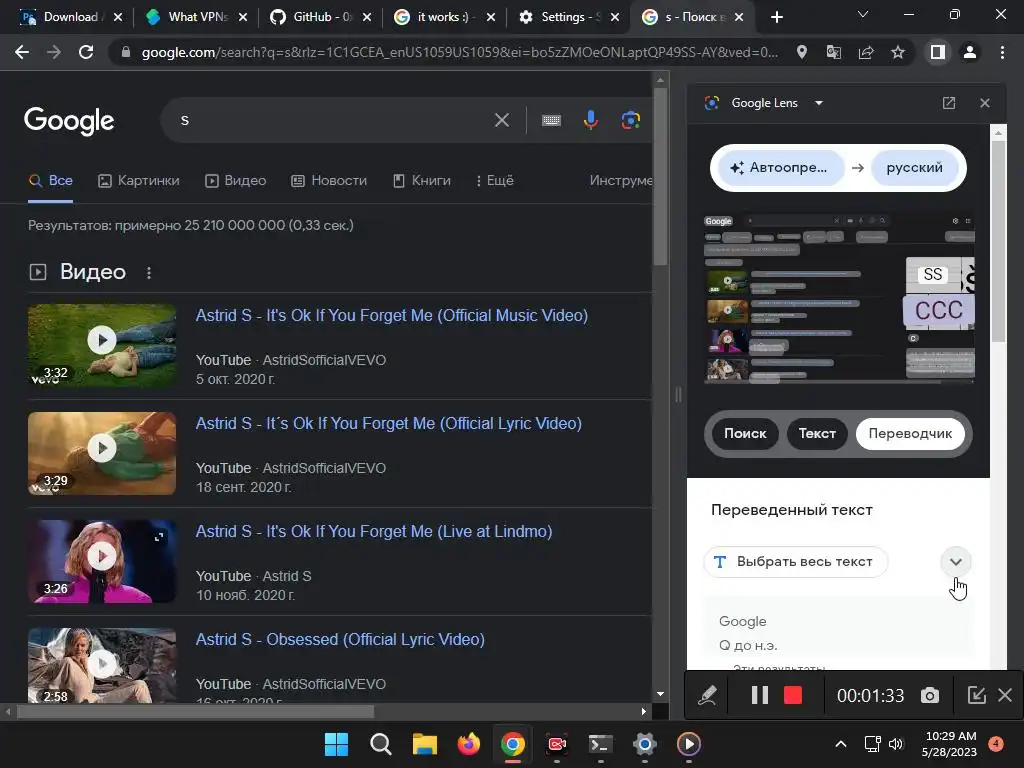This screenshot has width=1024, height=768.
Task: Expand translated text with chevron button
Action: [955, 562]
